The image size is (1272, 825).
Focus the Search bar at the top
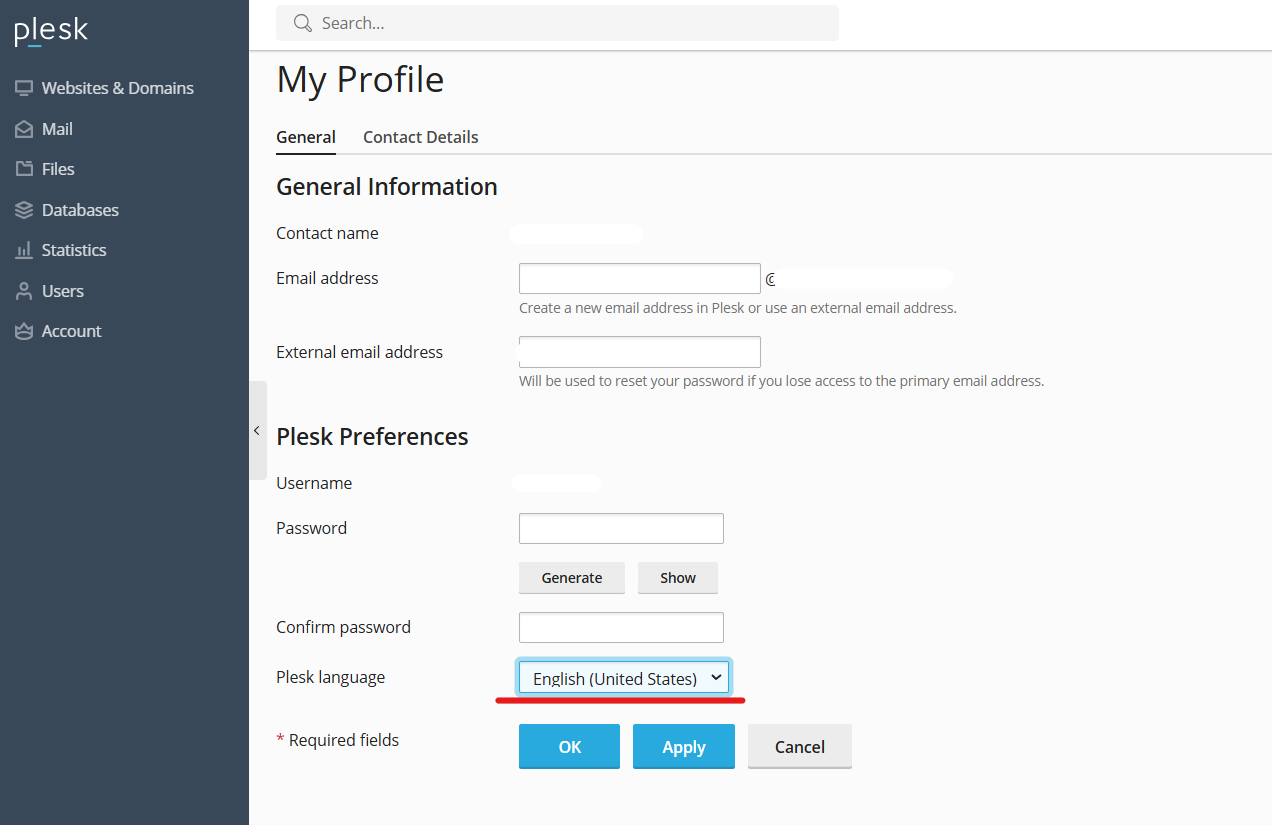click(557, 22)
